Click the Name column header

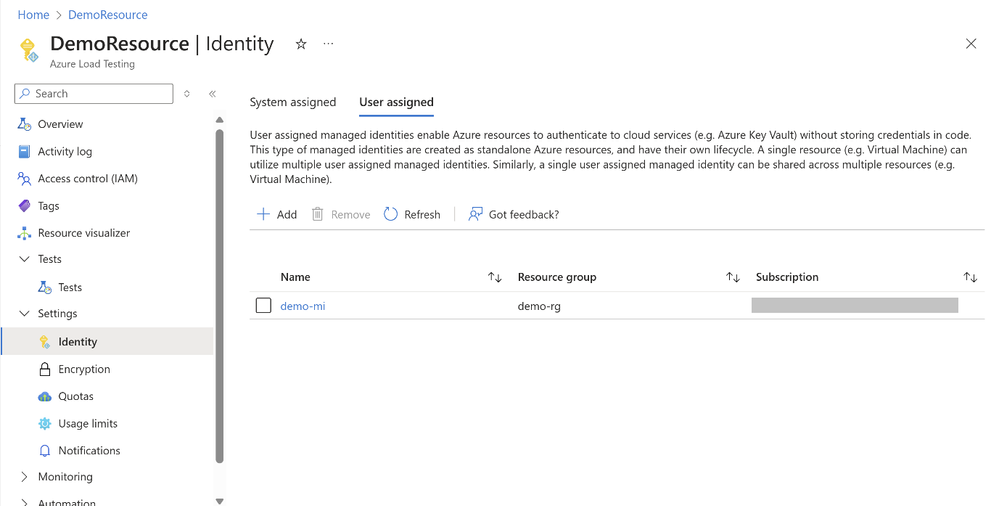point(295,277)
